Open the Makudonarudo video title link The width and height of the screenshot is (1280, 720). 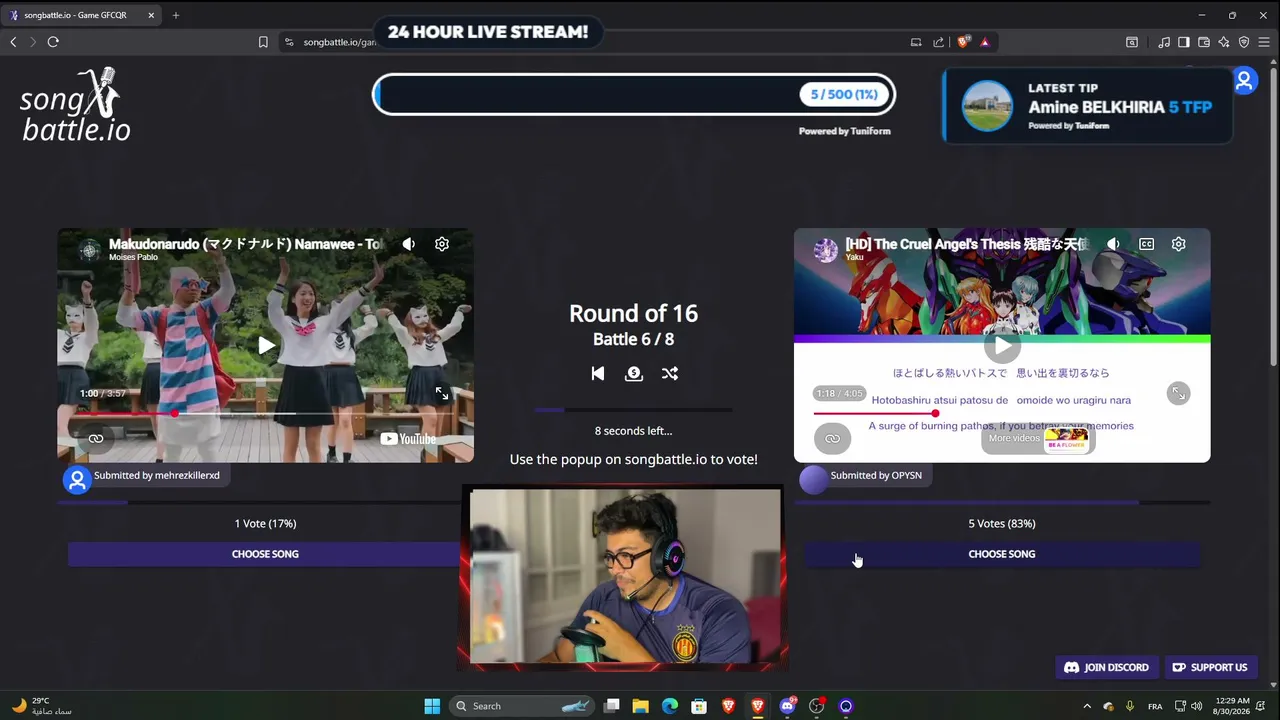click(245, 244)
